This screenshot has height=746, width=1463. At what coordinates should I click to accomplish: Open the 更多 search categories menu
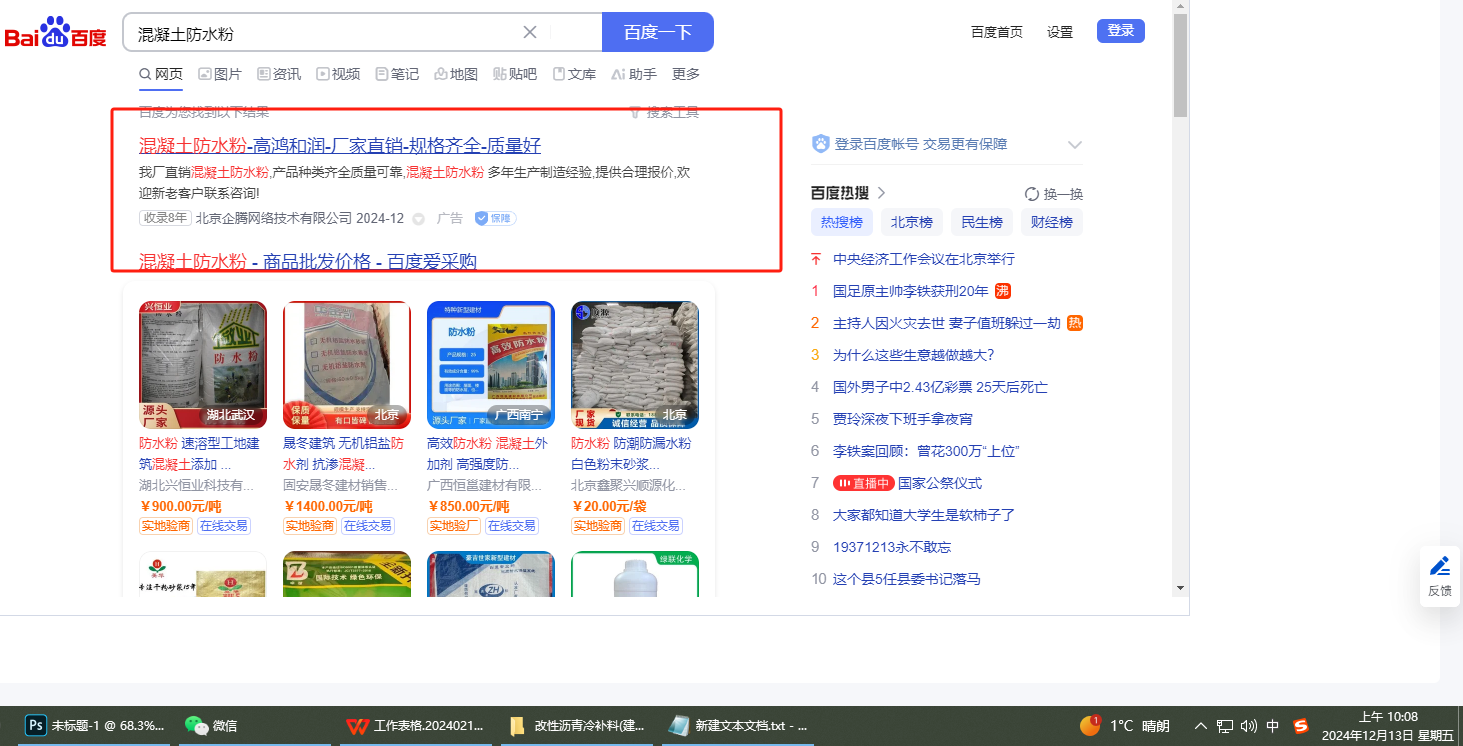tap(686, 74)
